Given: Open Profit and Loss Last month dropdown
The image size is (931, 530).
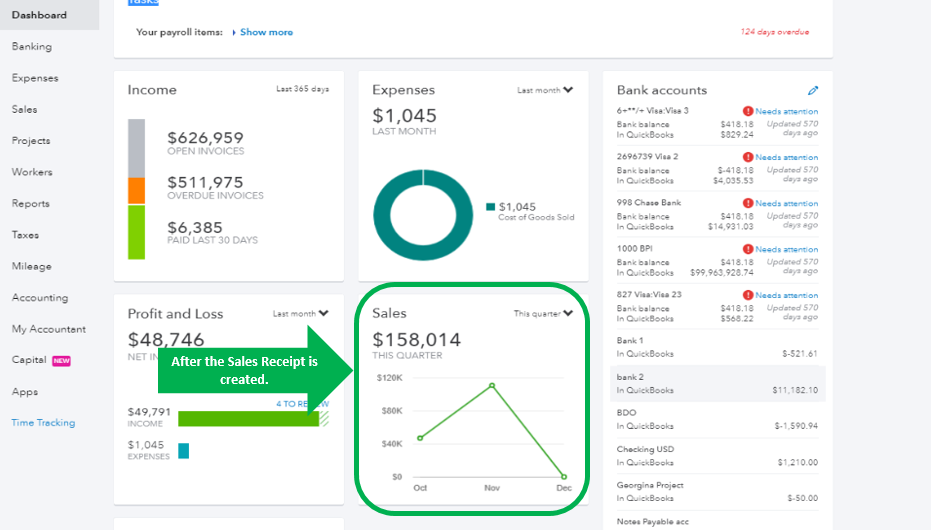Looking at the screenshot, I should click(300, 313).
